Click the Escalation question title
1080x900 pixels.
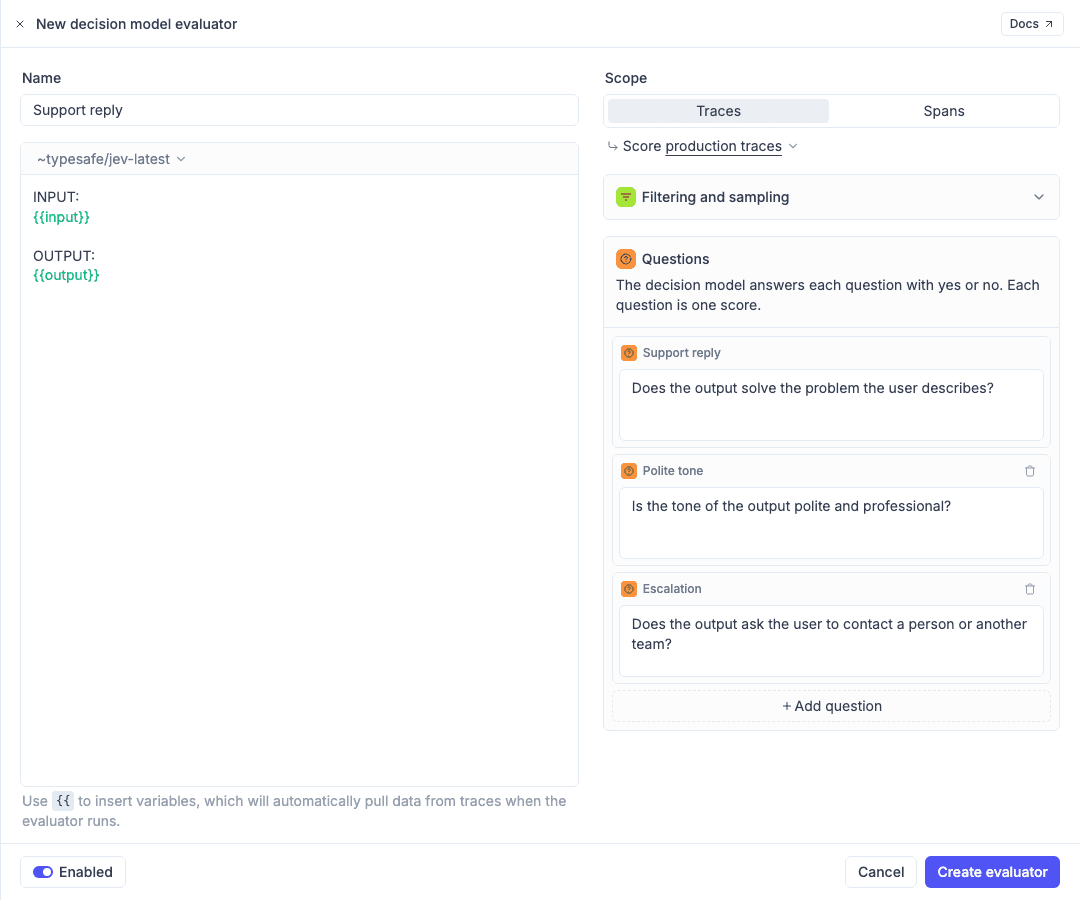pos(672,589)
